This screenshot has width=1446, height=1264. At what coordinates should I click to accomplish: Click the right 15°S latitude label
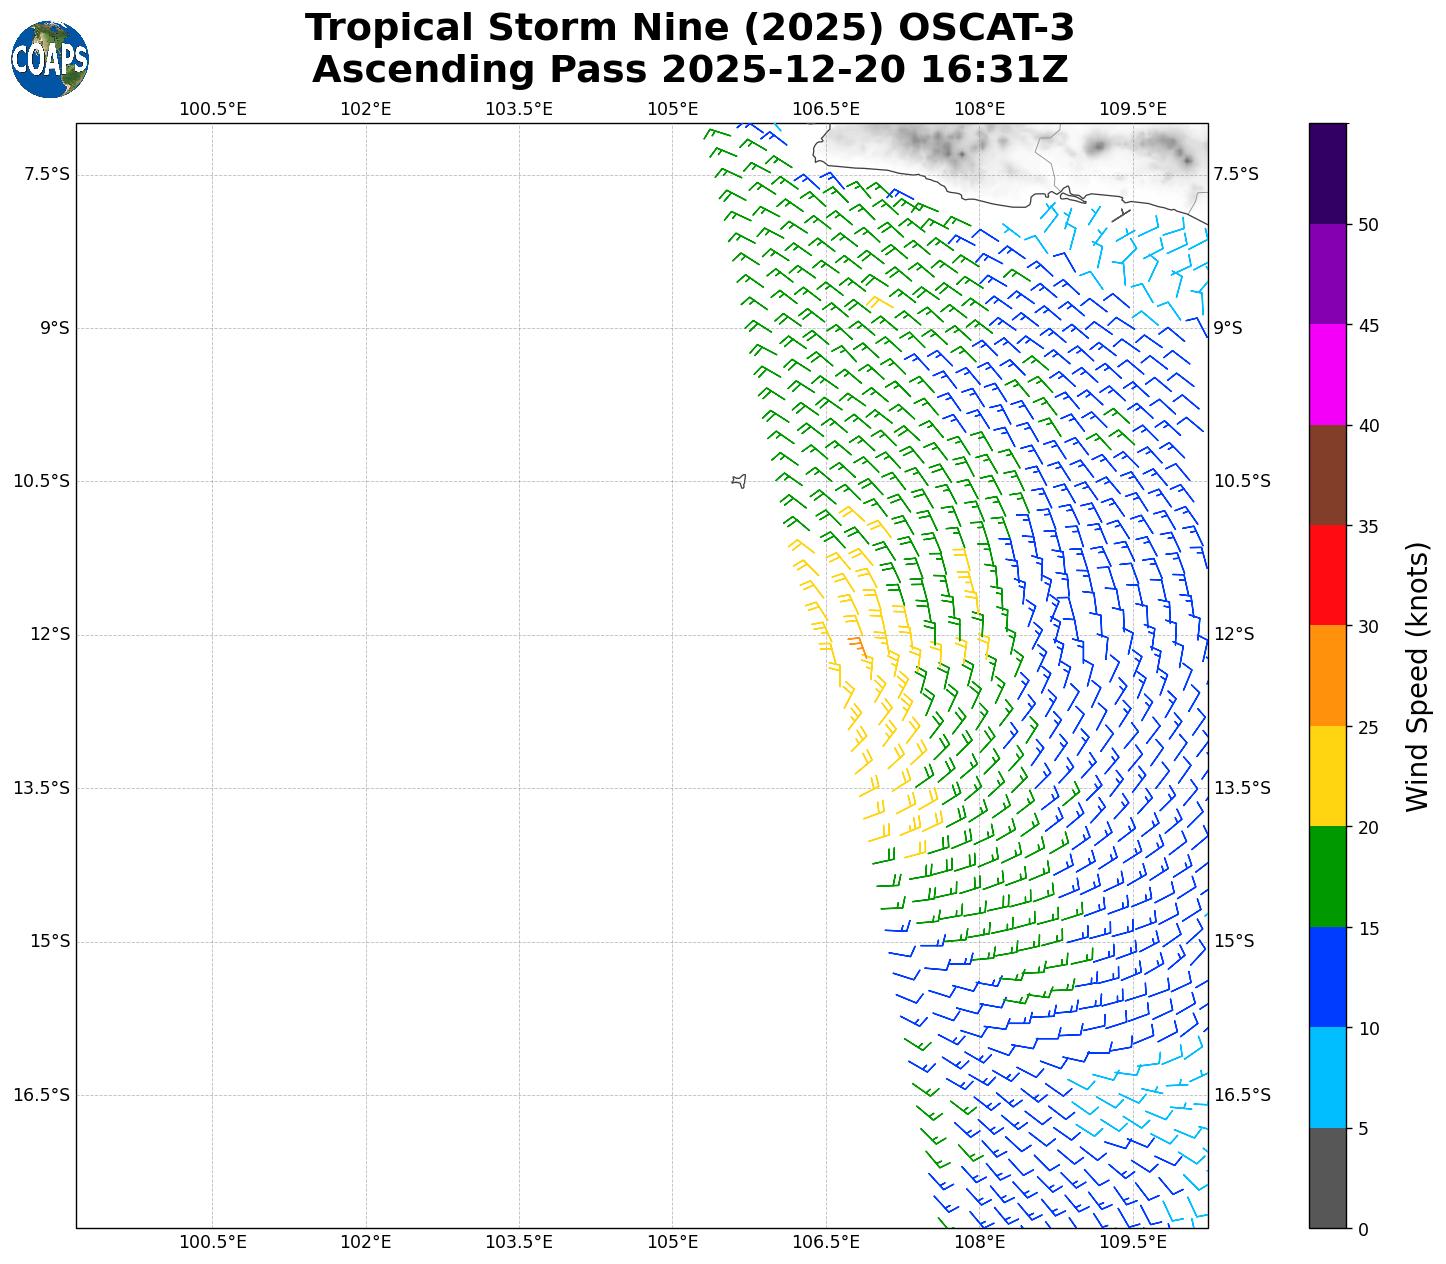(1233, 941)
